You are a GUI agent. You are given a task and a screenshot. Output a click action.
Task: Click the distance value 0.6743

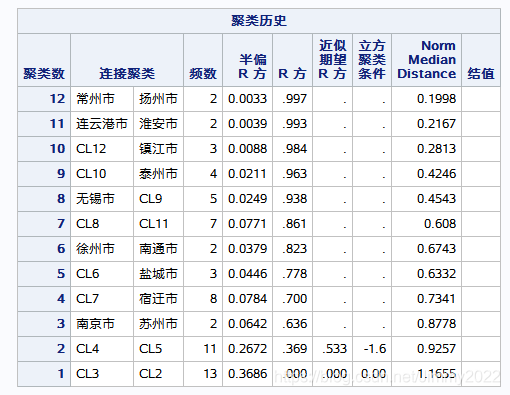tap(436, 249)
